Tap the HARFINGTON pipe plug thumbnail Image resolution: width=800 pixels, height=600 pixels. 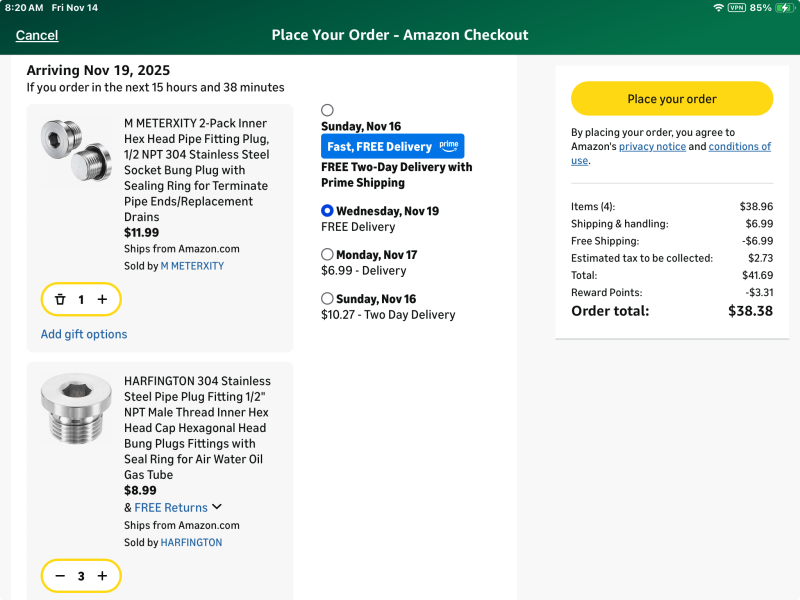tap(77, 408)
